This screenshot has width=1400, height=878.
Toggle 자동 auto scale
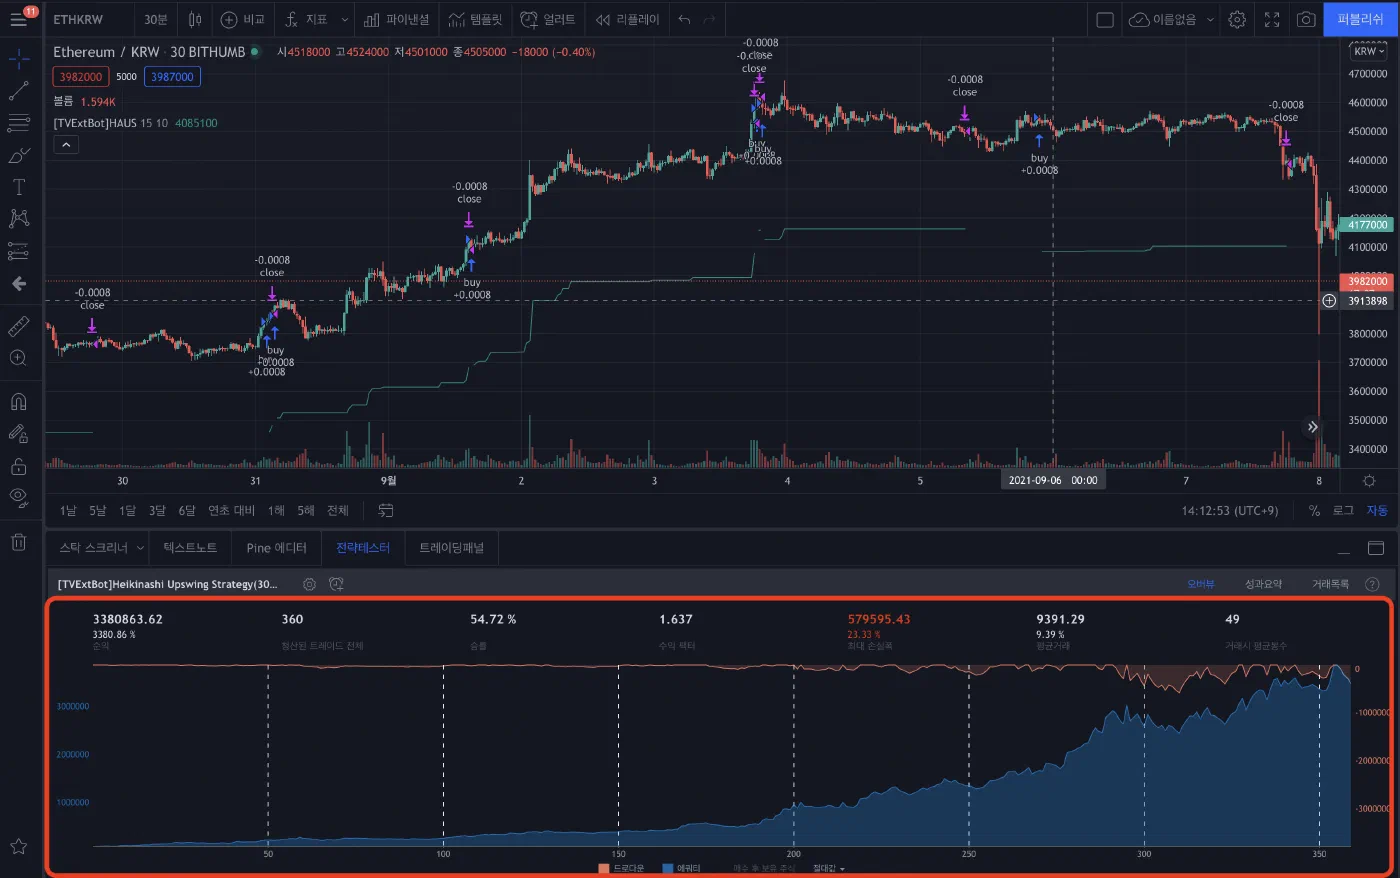(x=1377, y=510)
